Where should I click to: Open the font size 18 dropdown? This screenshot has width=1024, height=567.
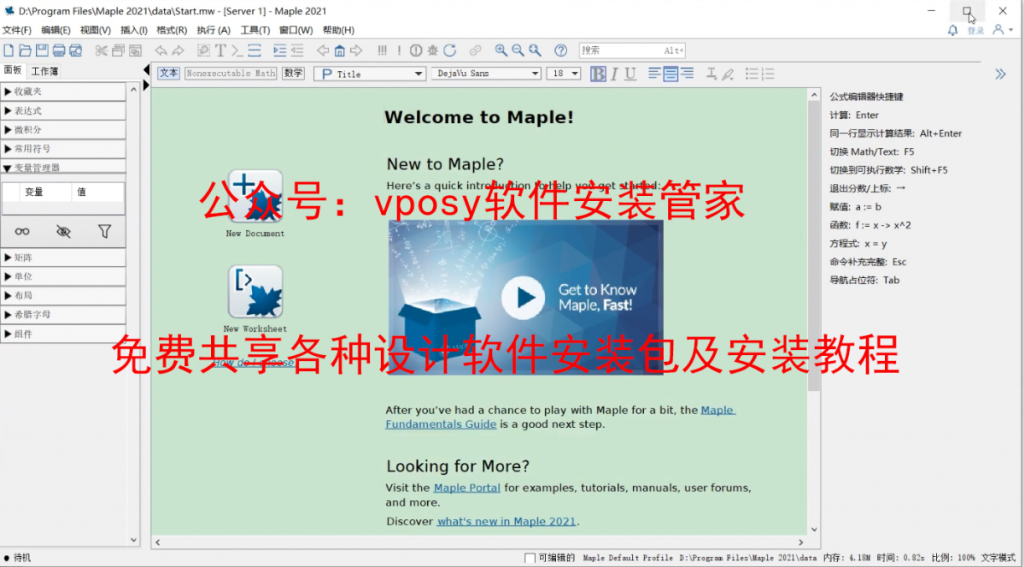(x=564, y=74)
